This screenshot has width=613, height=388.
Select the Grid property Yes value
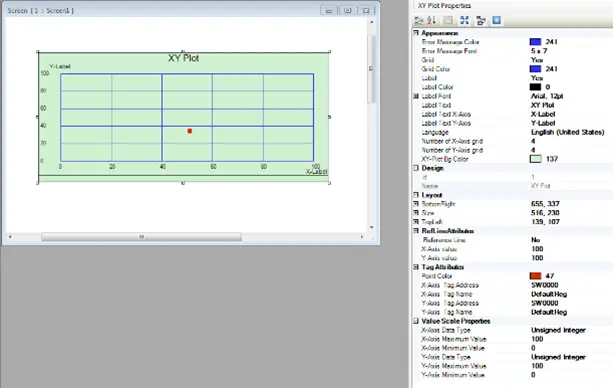pyautogui.click(x=537, y=60)
